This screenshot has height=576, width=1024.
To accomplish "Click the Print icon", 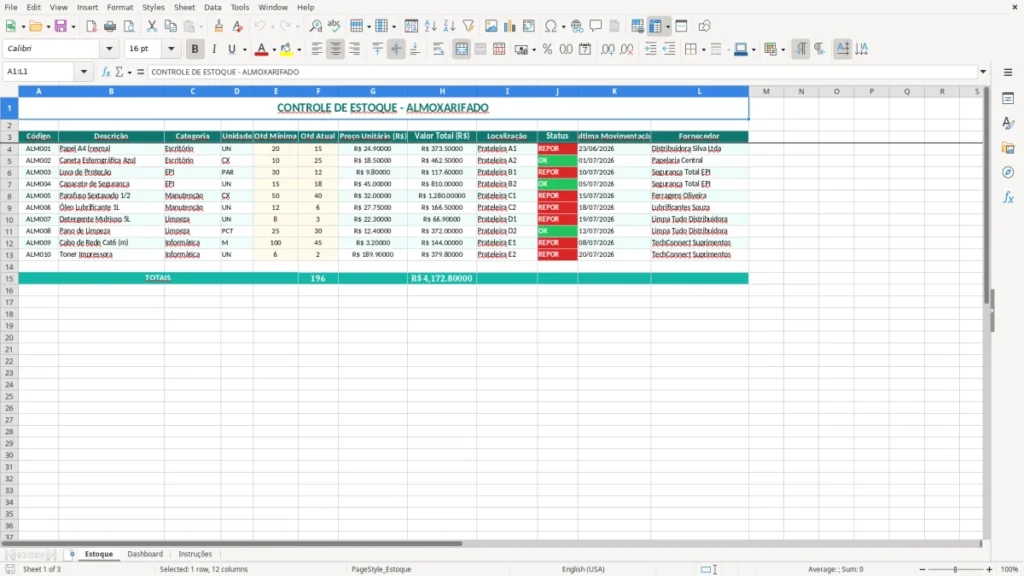I will (x=110, y=26).
